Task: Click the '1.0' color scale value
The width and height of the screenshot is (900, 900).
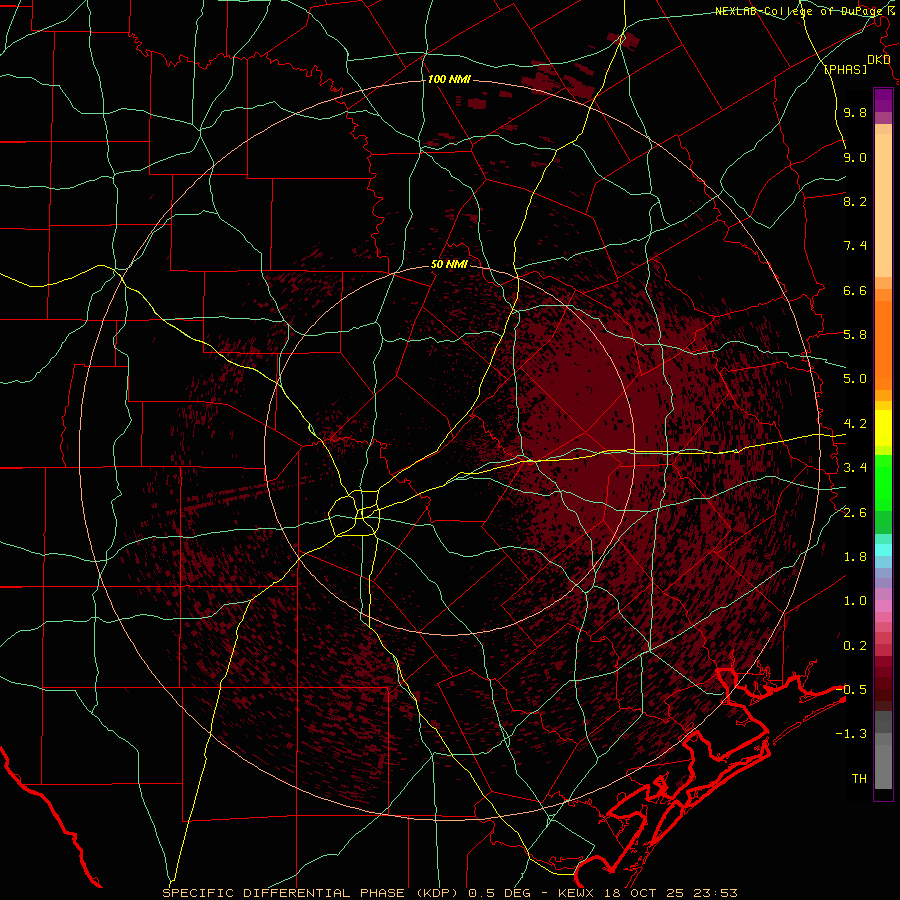Action: (855, 601)
